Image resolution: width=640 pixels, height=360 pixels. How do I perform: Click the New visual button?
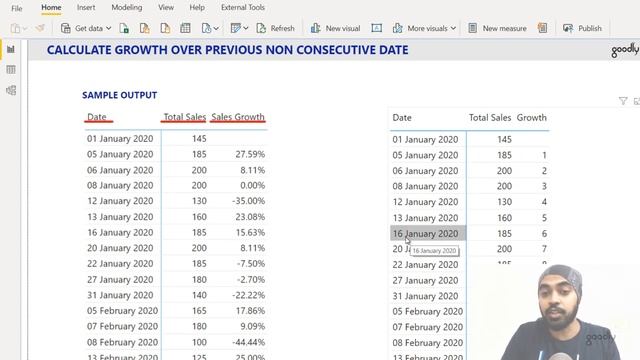tap(336, 28)
